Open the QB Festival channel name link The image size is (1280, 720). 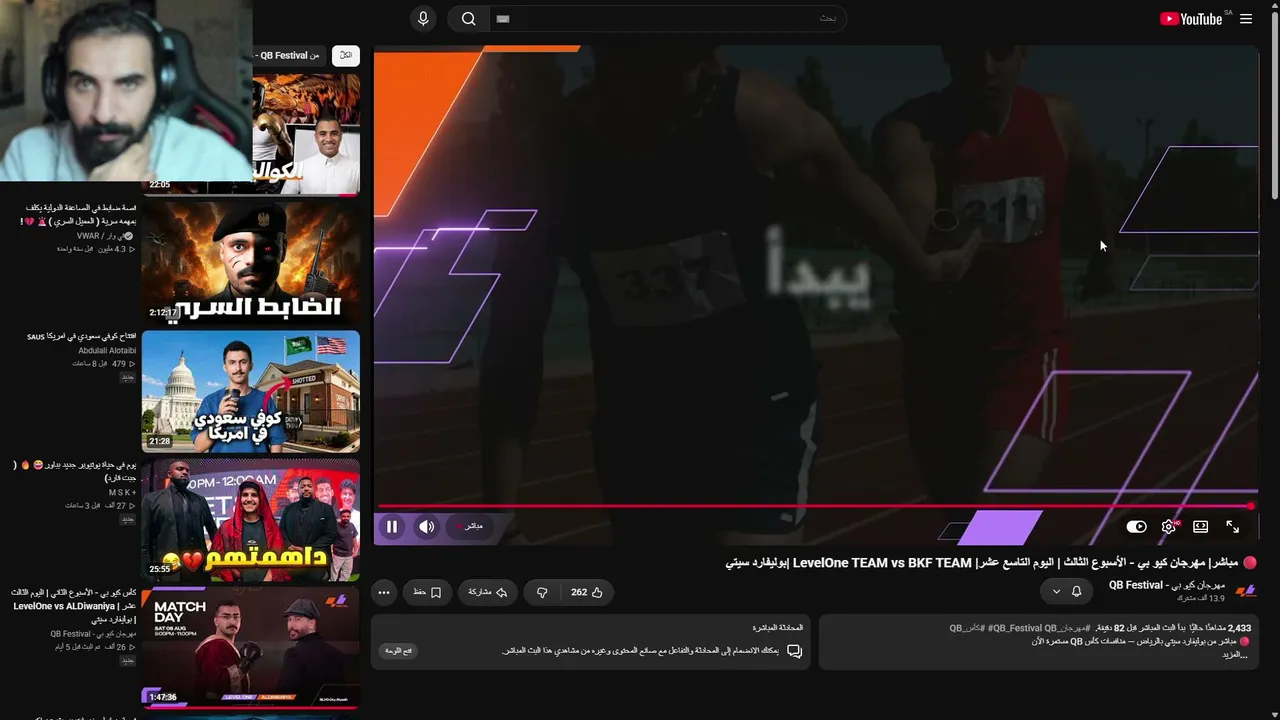click(x=1166, y=585)
